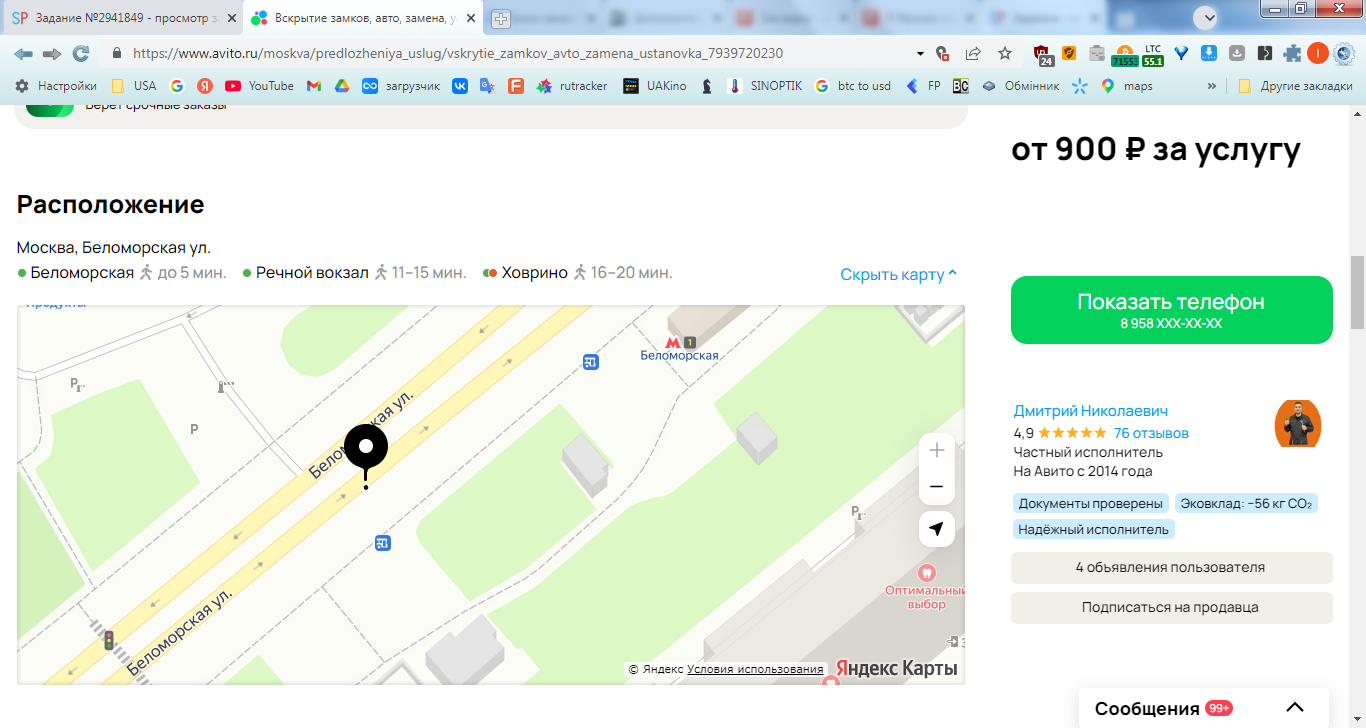The width and height of the screenshot is (1366, 728).
Task: Open the SINOPTIK bookmark
Action: pyautogui.click(x=765, y=86)
